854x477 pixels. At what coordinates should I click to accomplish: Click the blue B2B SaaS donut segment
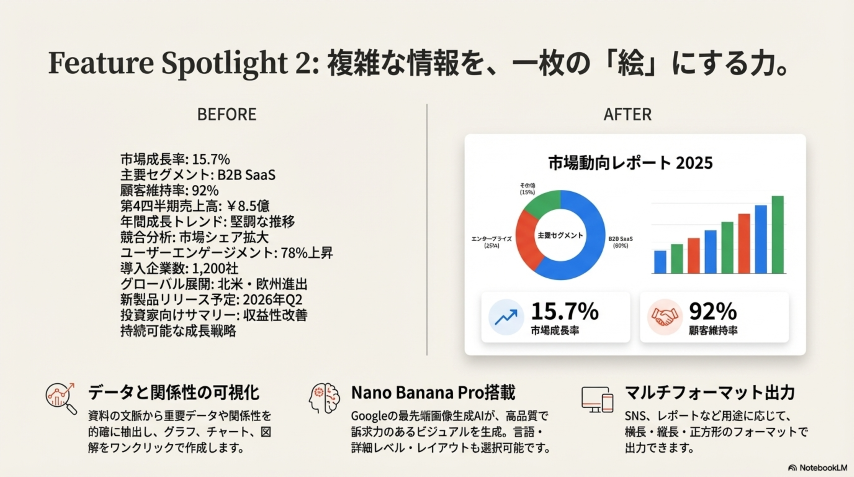pyautogui.click(x=590, y=250)
